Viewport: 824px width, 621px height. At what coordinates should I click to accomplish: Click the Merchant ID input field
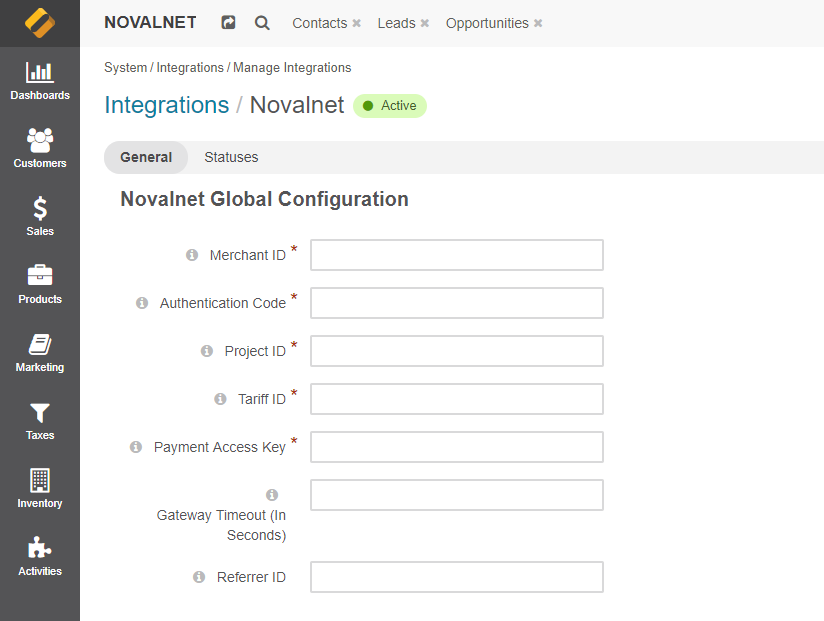click(456, 255)
